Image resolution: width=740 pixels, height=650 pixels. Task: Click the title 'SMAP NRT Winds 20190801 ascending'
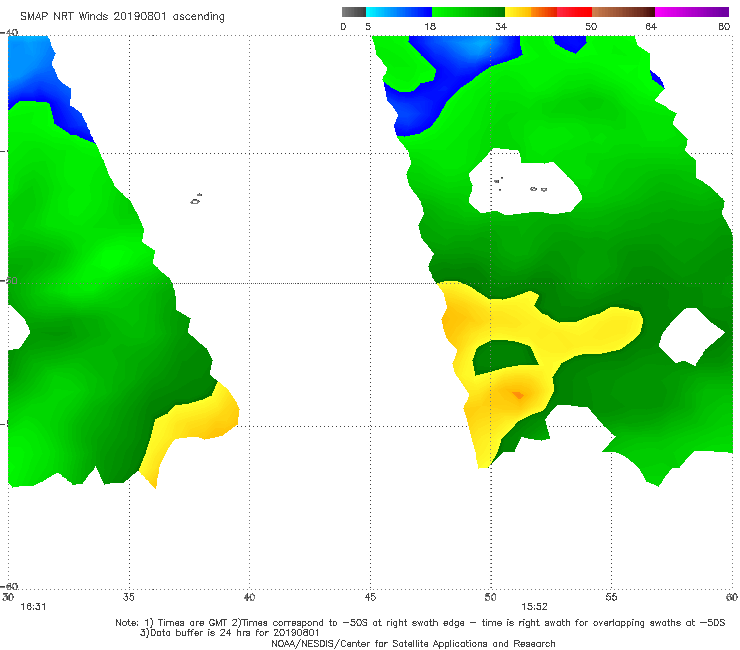[122, 17]
